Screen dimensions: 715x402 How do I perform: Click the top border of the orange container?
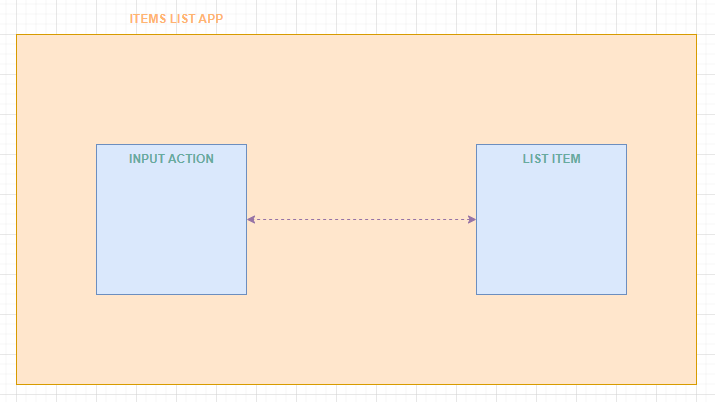coord(357,34)
